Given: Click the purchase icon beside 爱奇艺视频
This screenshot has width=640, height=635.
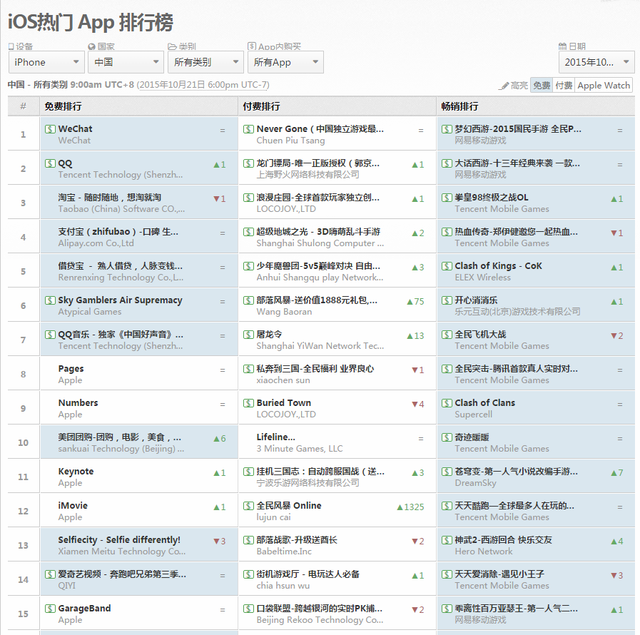Looking at the screenshot, I should tap(50, 574).
